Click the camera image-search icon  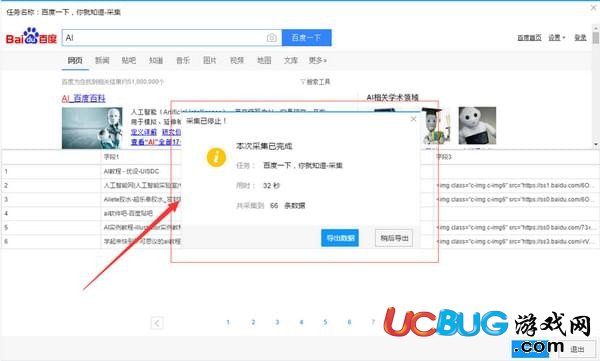pyautogui.click(x=271, y=38)
